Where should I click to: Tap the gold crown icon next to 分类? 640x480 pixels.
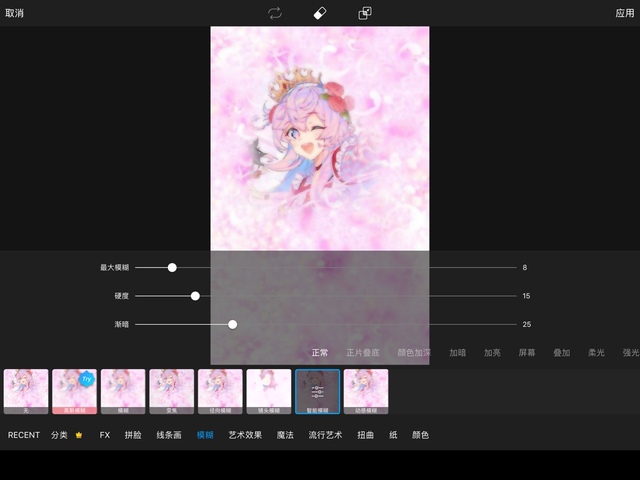point(79,435)
